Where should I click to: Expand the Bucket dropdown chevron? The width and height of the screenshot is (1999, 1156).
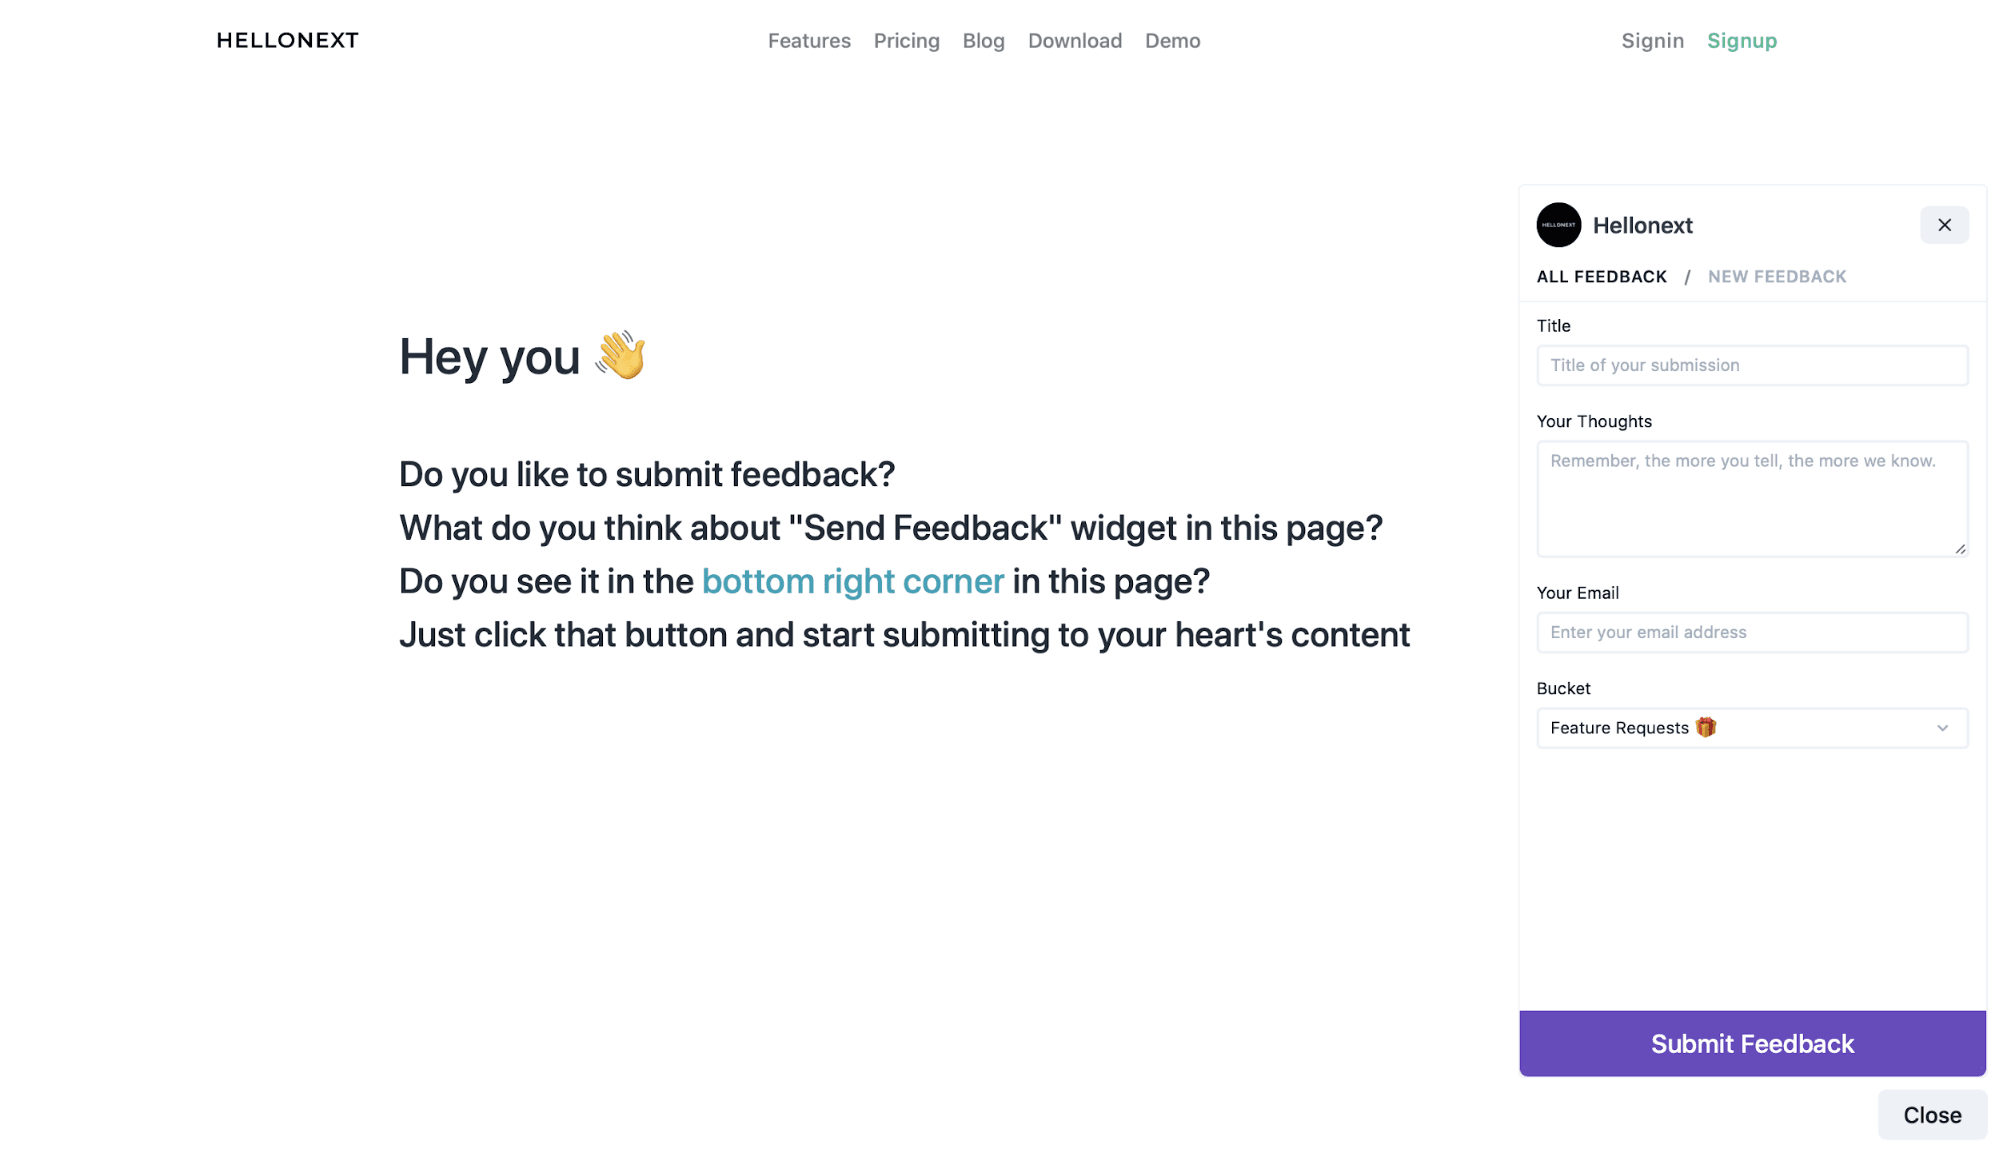tap(1941, 728)
